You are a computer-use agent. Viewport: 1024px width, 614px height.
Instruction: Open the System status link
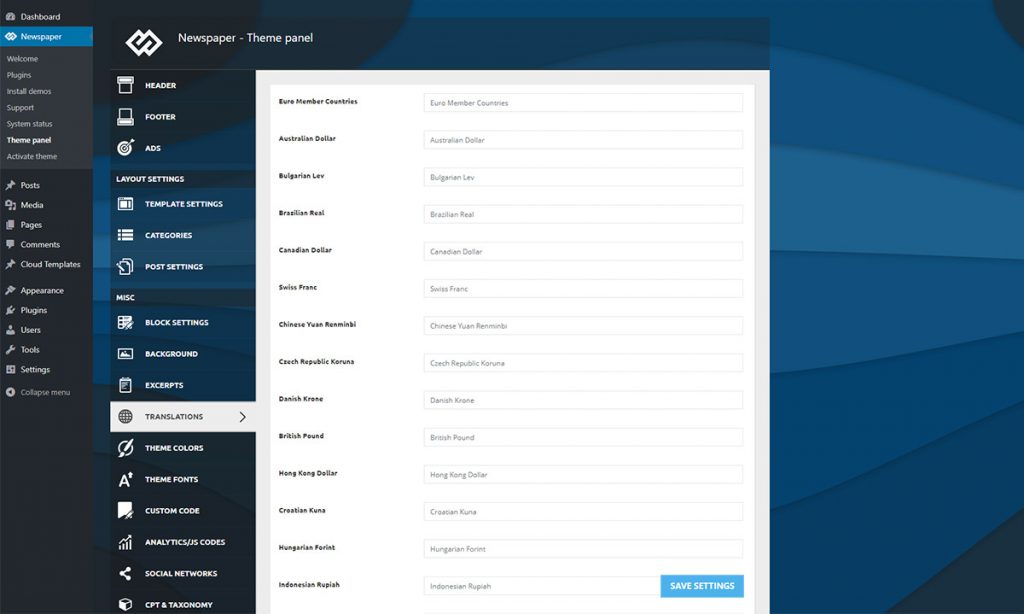30,124
